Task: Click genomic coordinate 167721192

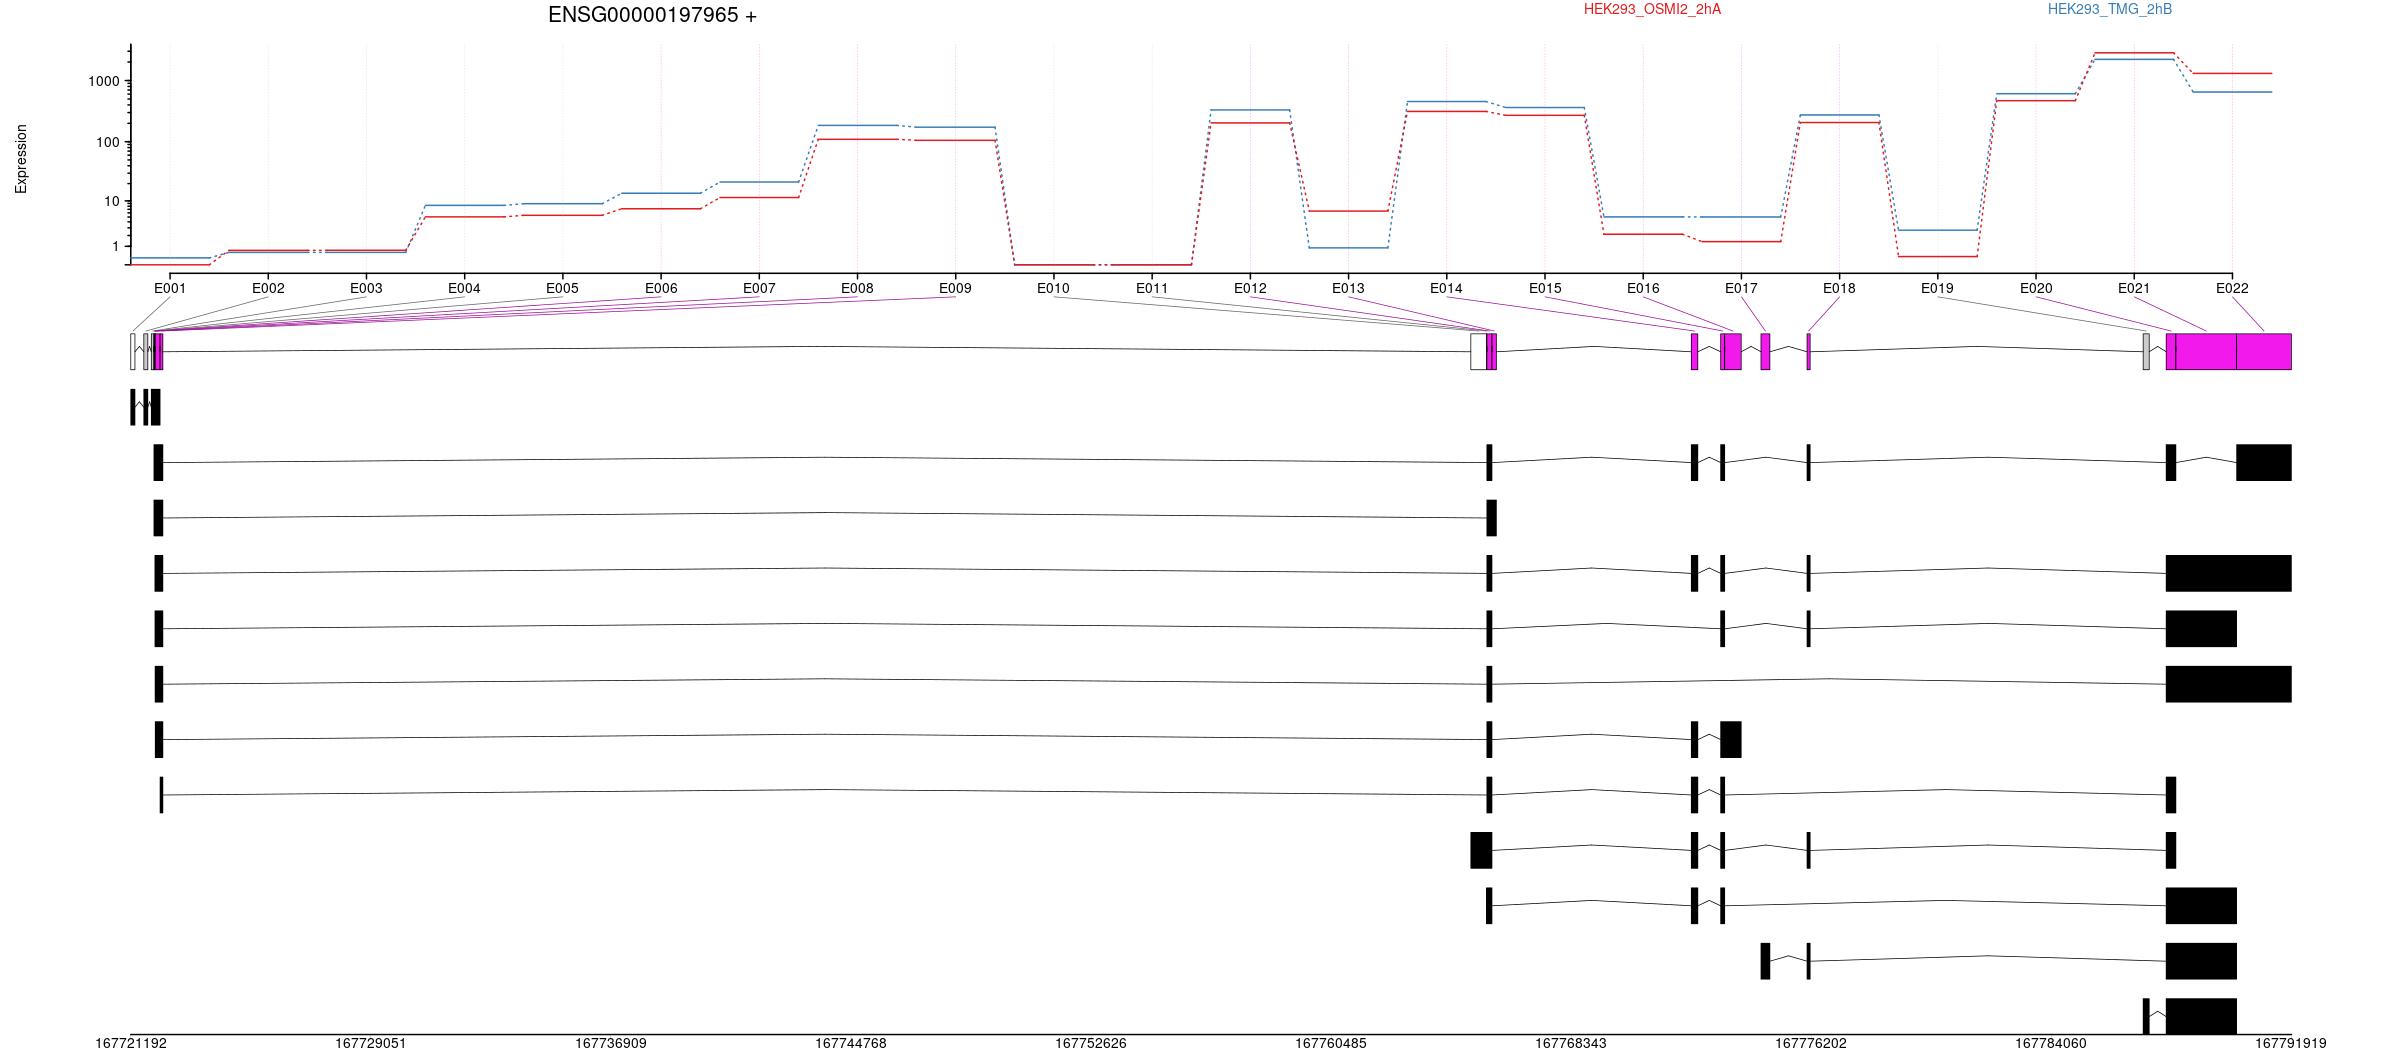Action: click(131, 1043)
